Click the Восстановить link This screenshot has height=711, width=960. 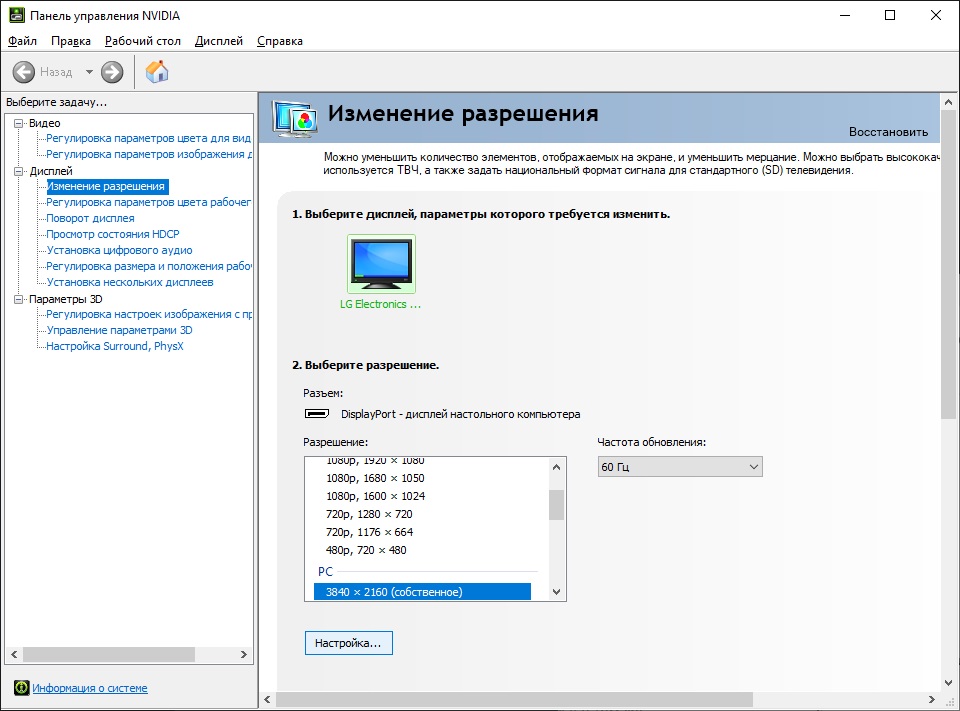(888, 132)
